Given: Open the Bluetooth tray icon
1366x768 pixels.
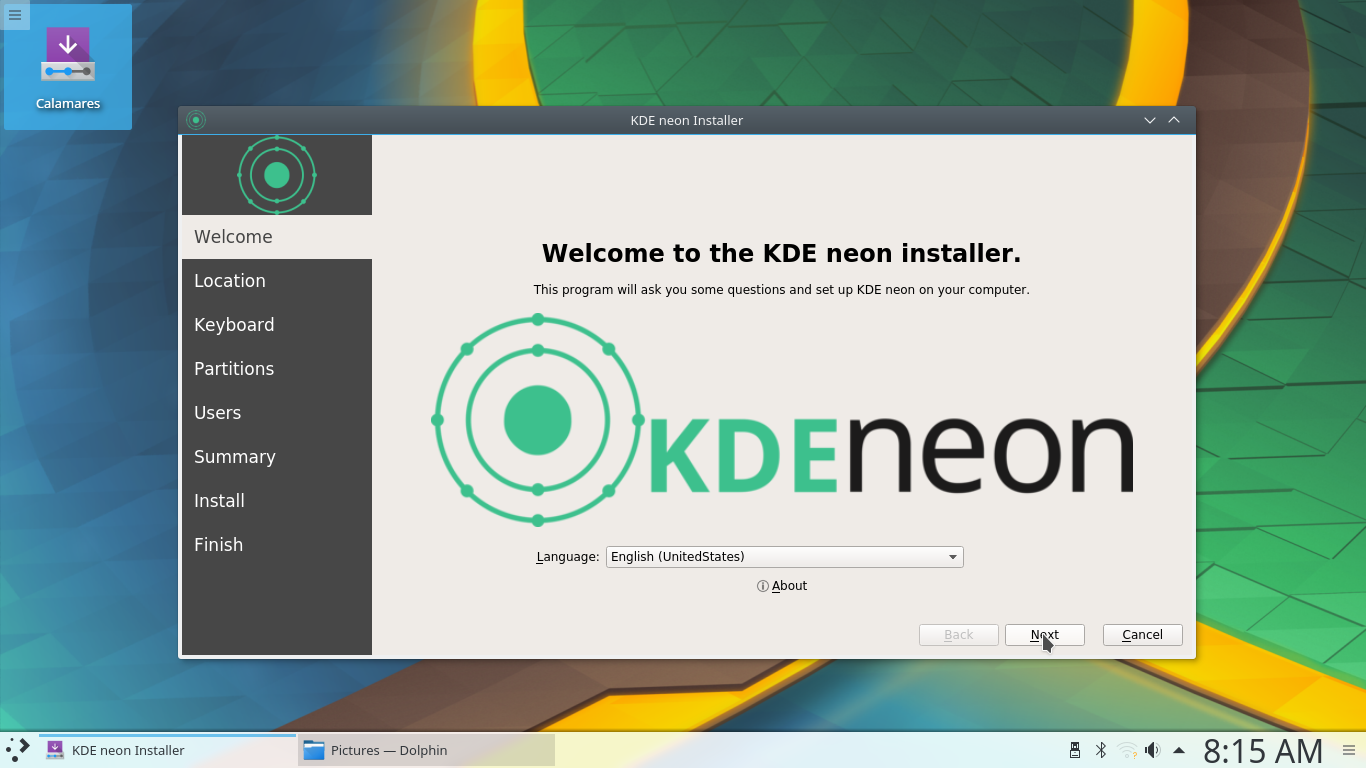Looking at the screenshot, I should (1101, 750).
